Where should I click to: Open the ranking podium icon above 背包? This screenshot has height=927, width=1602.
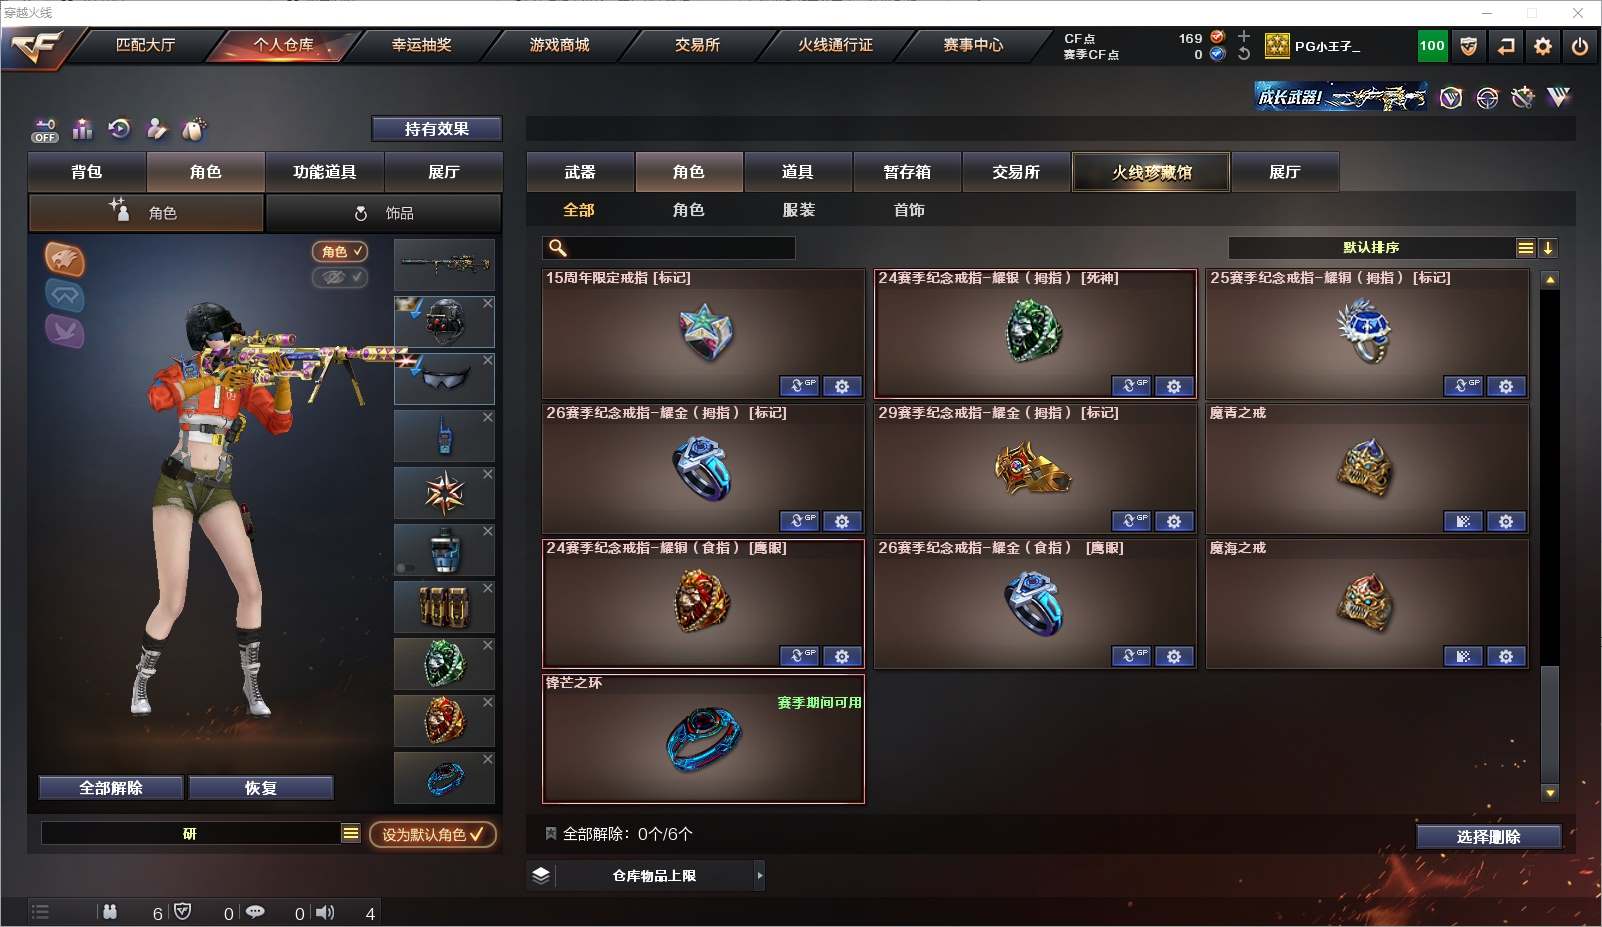coord(82,129)
